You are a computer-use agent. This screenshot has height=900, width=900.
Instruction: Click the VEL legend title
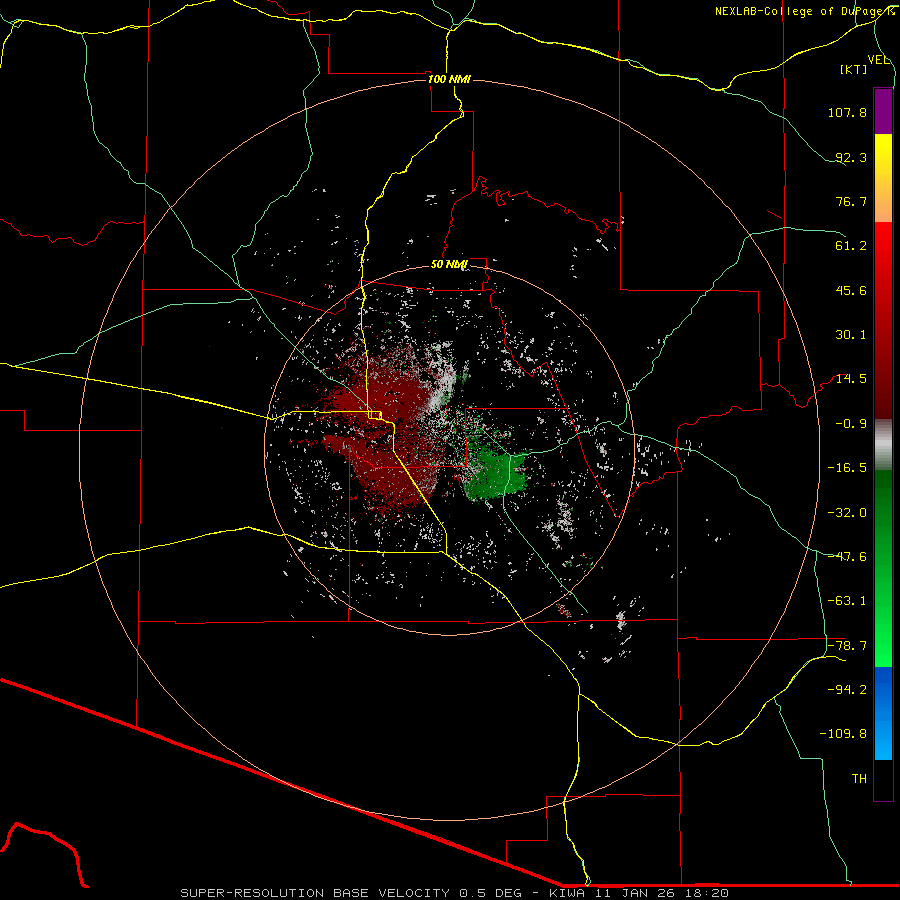coord(878,60)
